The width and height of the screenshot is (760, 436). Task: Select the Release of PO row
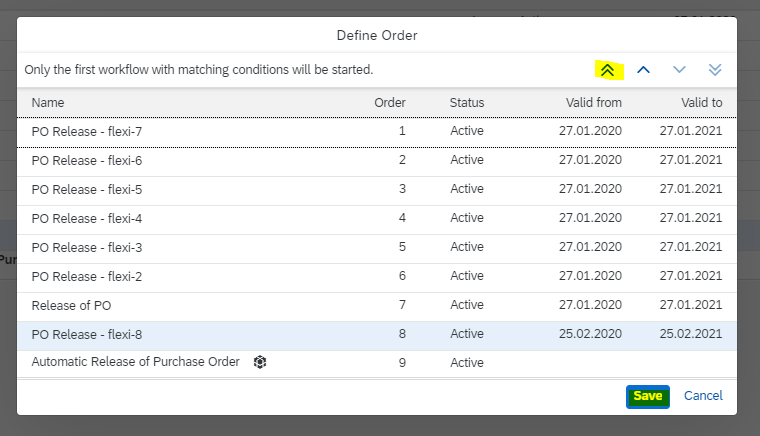377,307
